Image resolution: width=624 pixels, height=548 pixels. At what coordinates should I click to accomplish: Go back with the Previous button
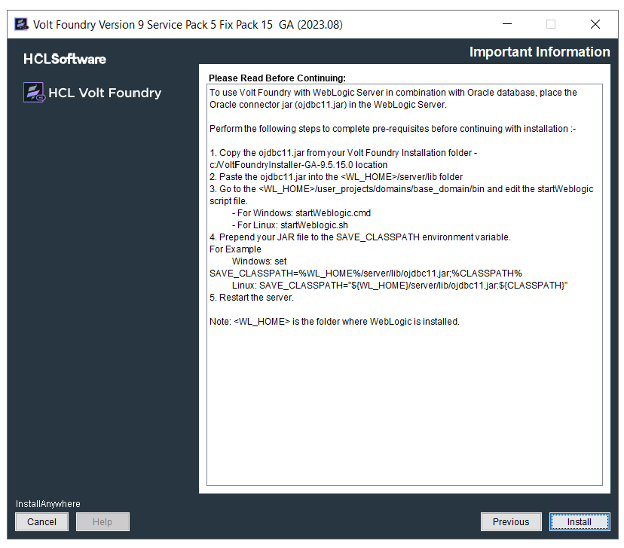pyautogui.click(x=511, y=521)
